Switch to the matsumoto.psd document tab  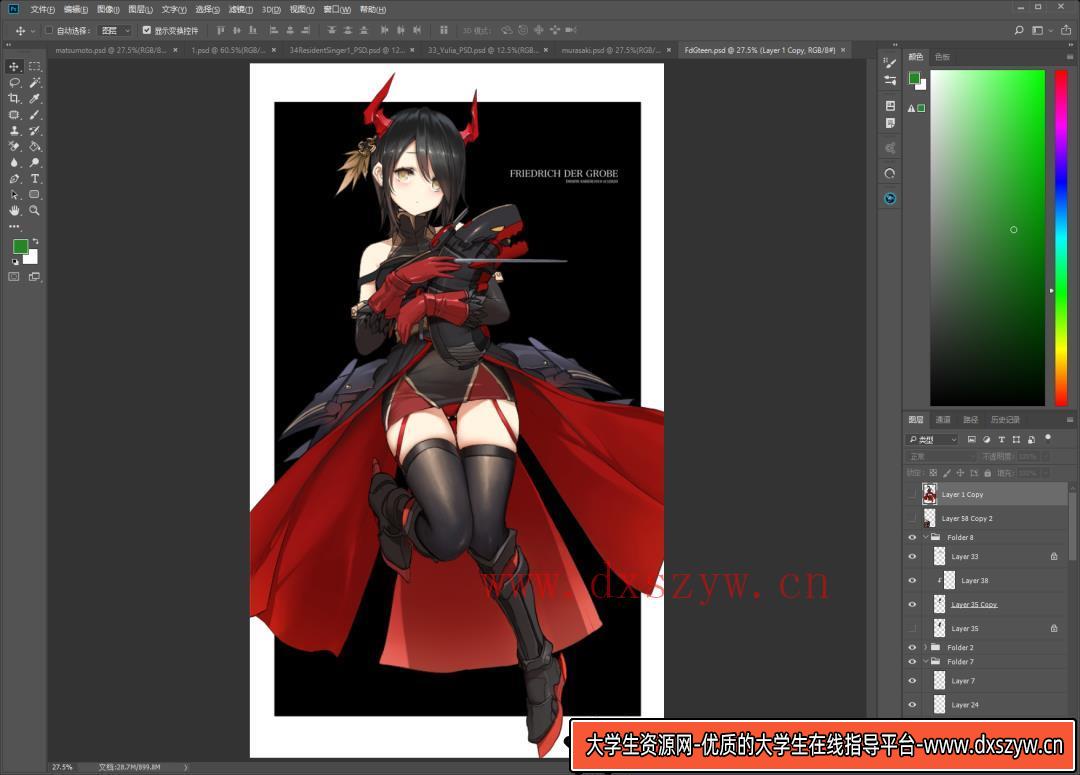click(110, 50)
